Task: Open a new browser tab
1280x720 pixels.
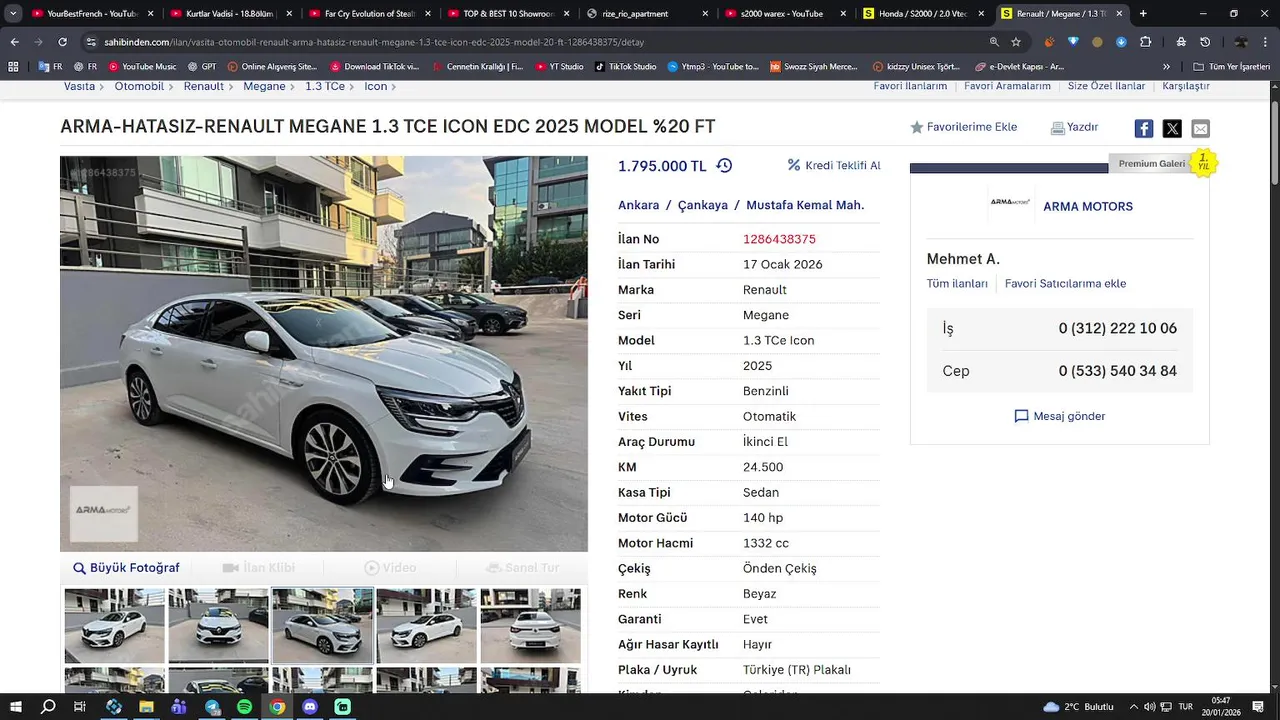Action: click(1143, 14)
